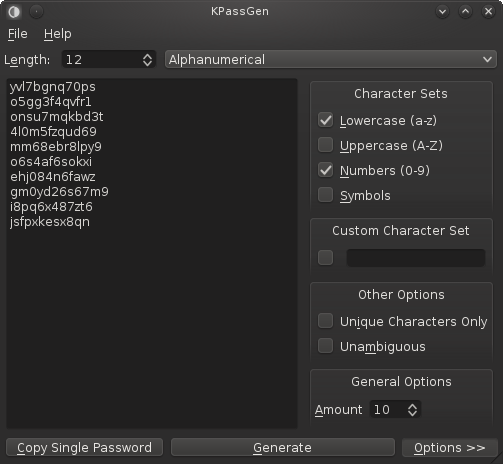Screen dimensions: 503x464
Task: Decrease password length with down arrow
Action: point(147,63)
